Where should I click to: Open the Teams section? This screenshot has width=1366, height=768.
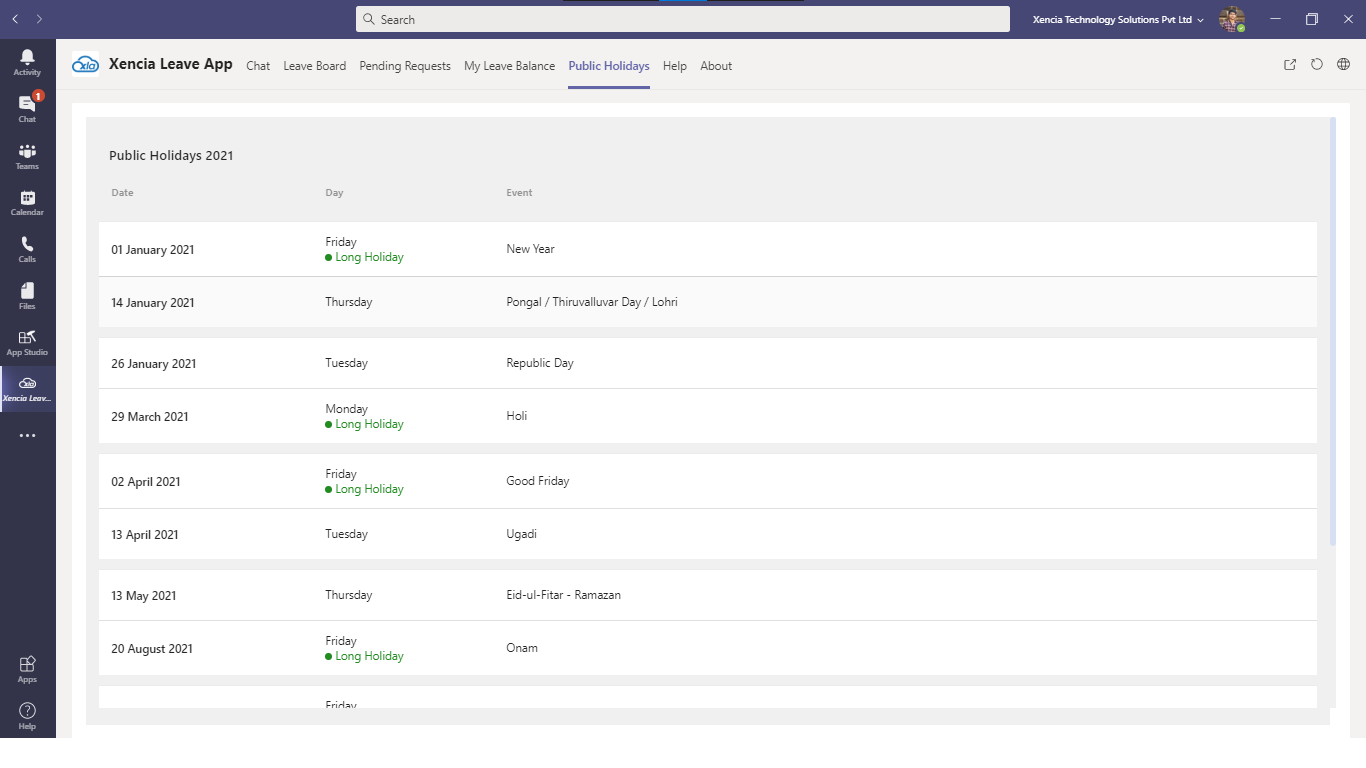27,153
